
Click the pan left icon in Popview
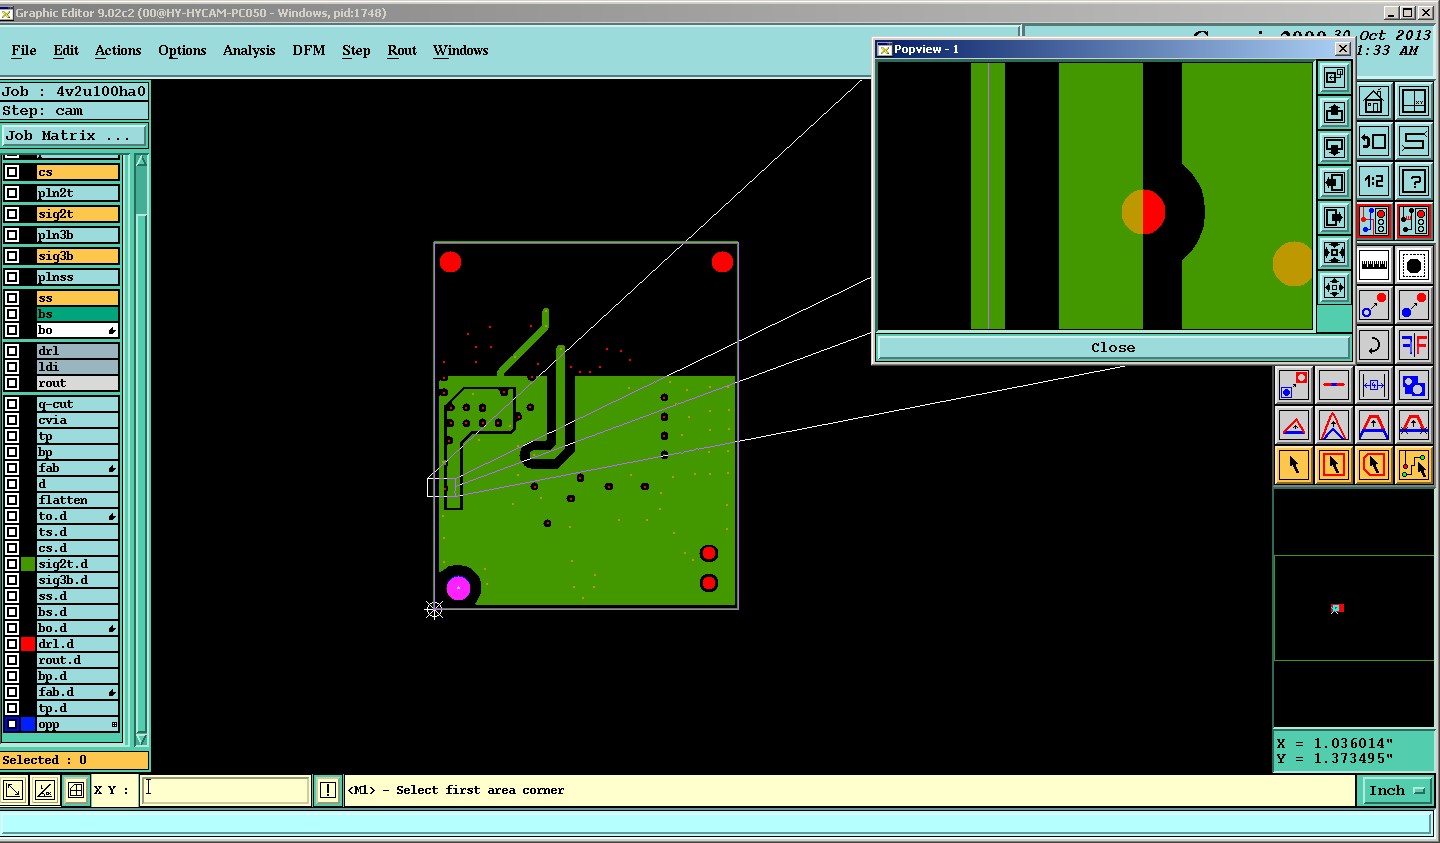(x=1334, y=182)
